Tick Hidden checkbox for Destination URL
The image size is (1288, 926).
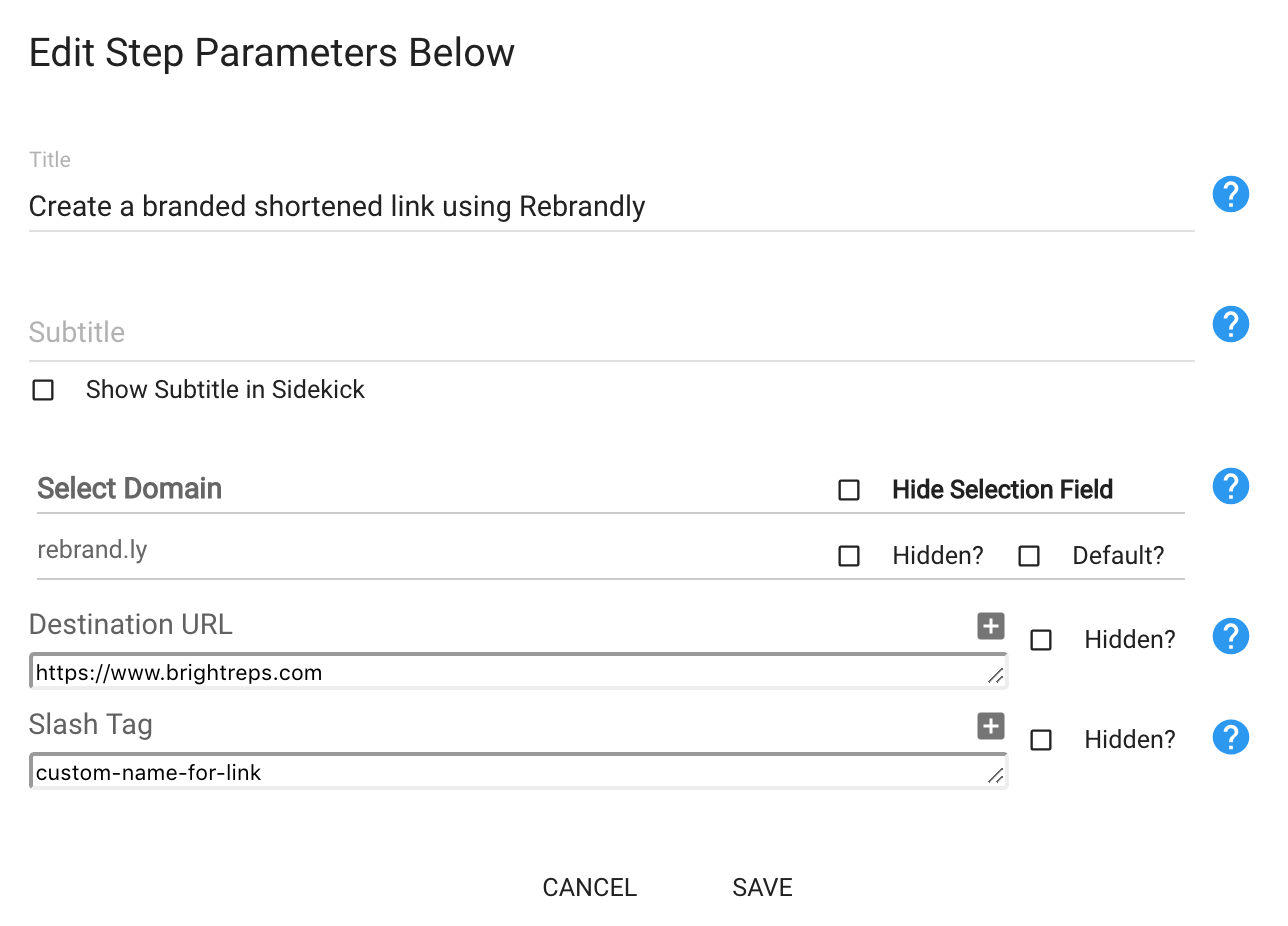(x=1041, y=640)
